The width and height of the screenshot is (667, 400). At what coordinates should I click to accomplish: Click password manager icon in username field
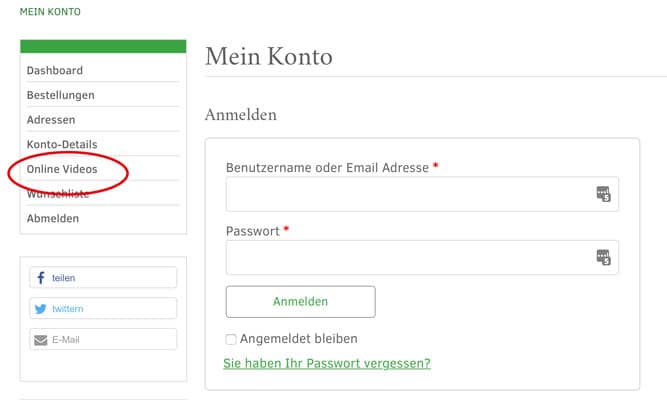pyautogui.click(x=603, y=194)
